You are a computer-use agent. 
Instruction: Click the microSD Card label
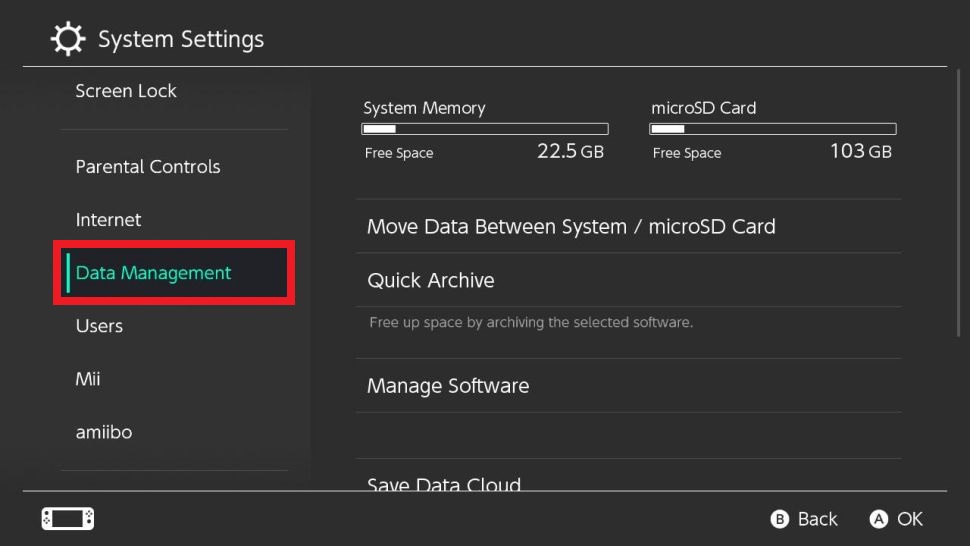703,108
